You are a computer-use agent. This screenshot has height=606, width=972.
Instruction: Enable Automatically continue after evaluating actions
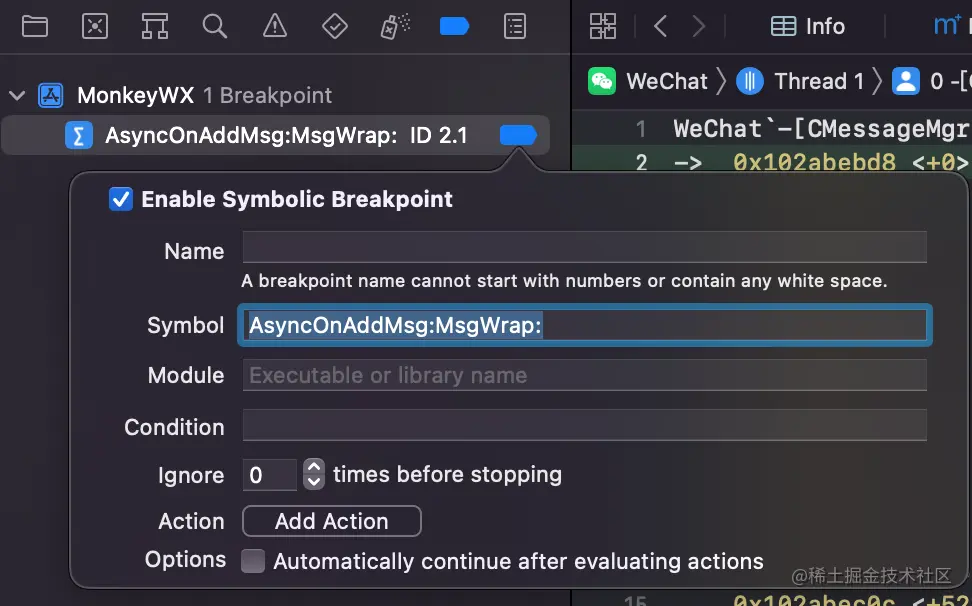pos(253,561)
